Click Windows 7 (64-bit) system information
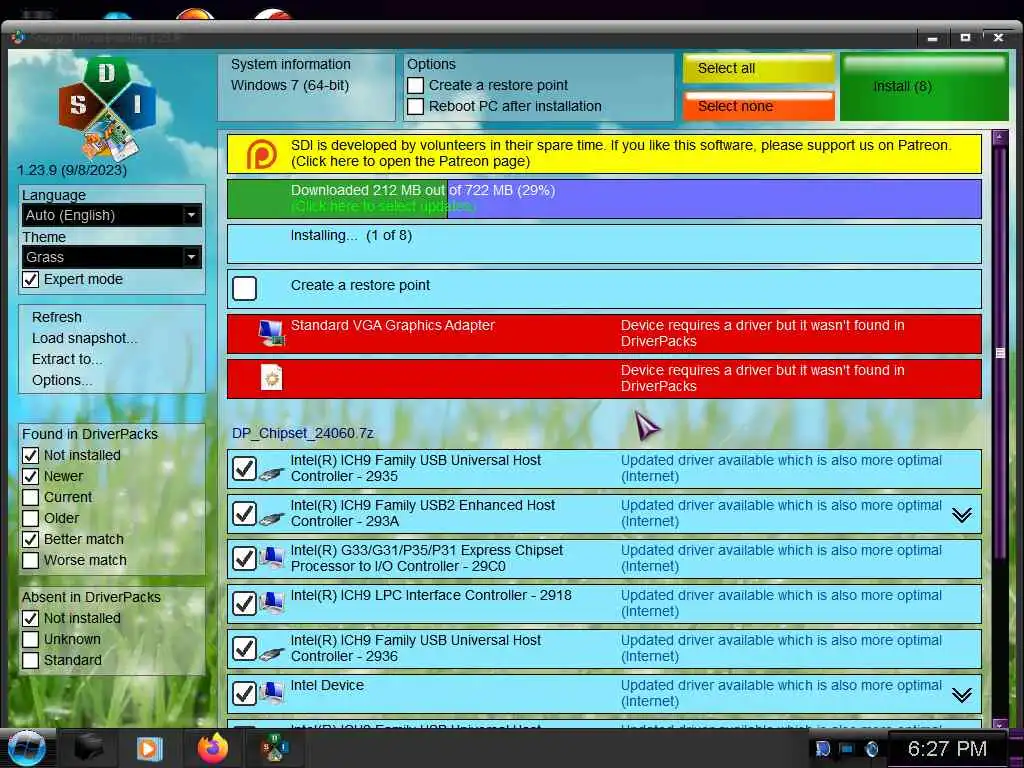 click(x=290, y=86)
